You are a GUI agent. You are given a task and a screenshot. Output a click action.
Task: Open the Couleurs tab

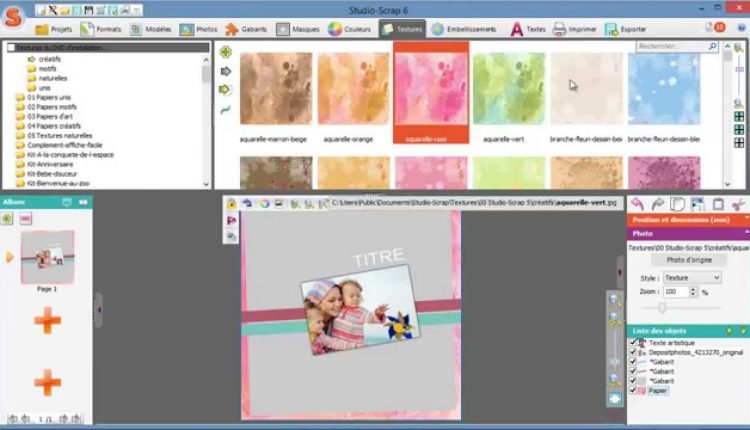pos(350,29)
